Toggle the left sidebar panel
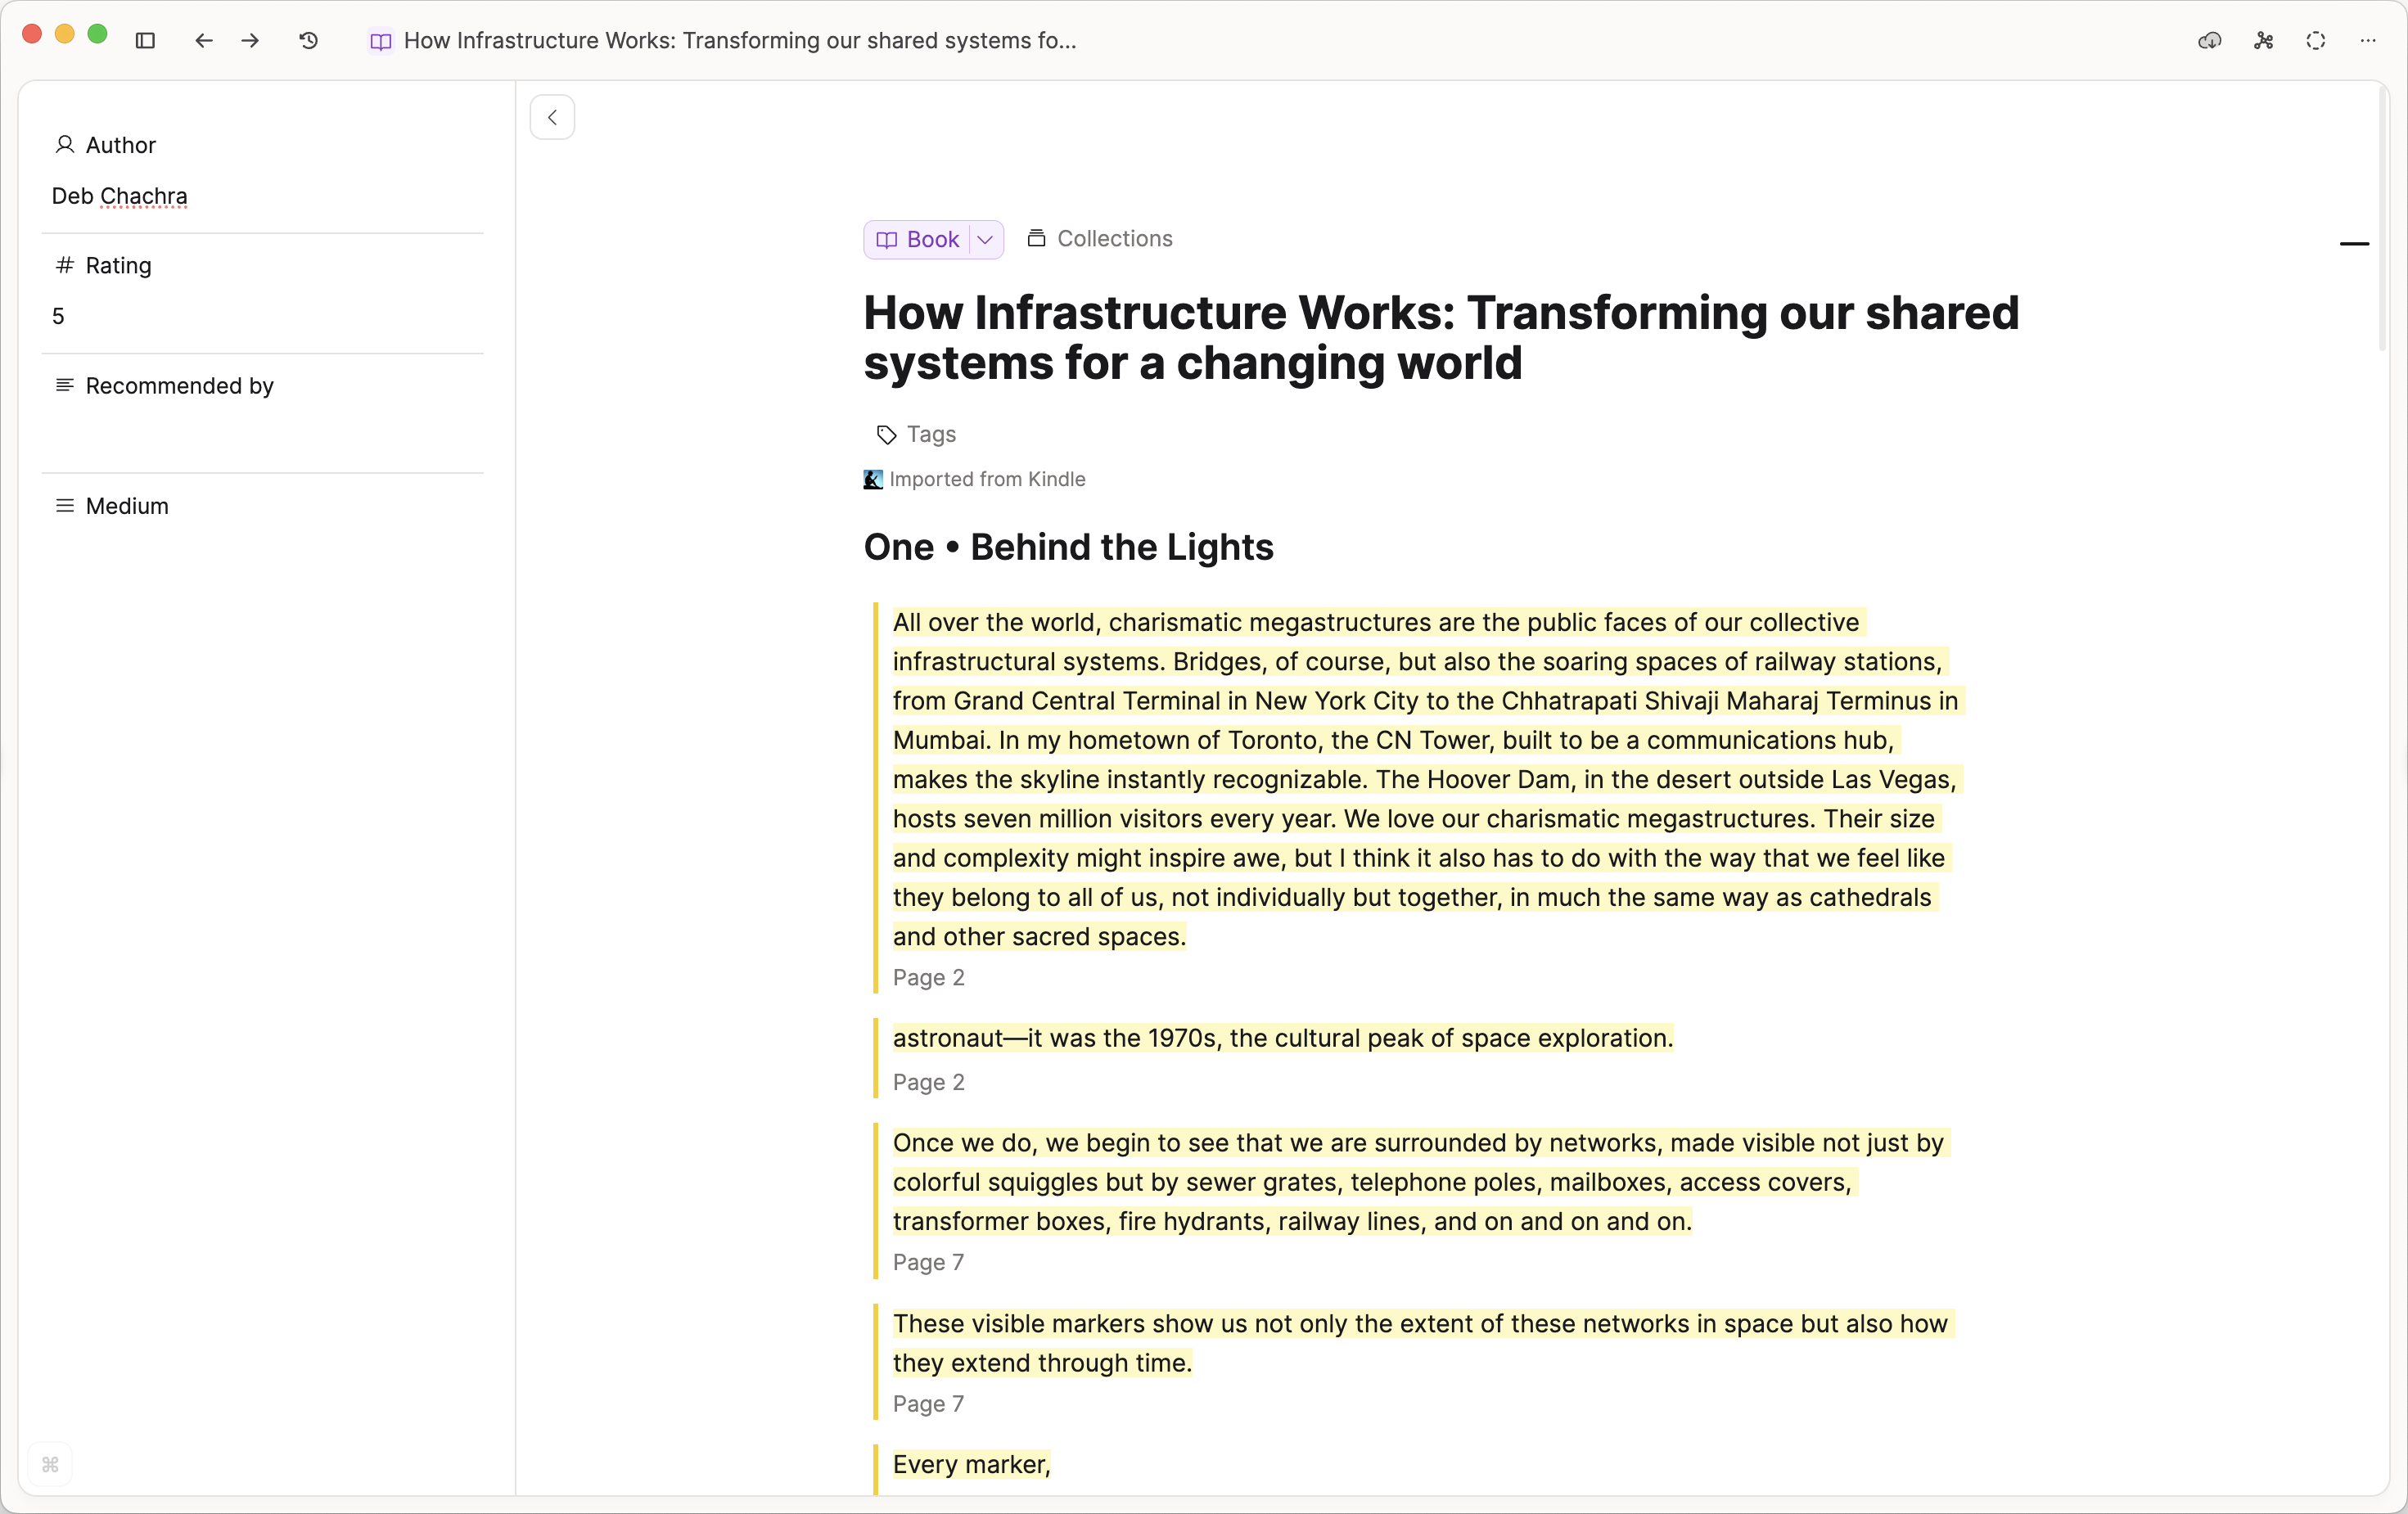The image size is (2408, 1514). point(145,41)
